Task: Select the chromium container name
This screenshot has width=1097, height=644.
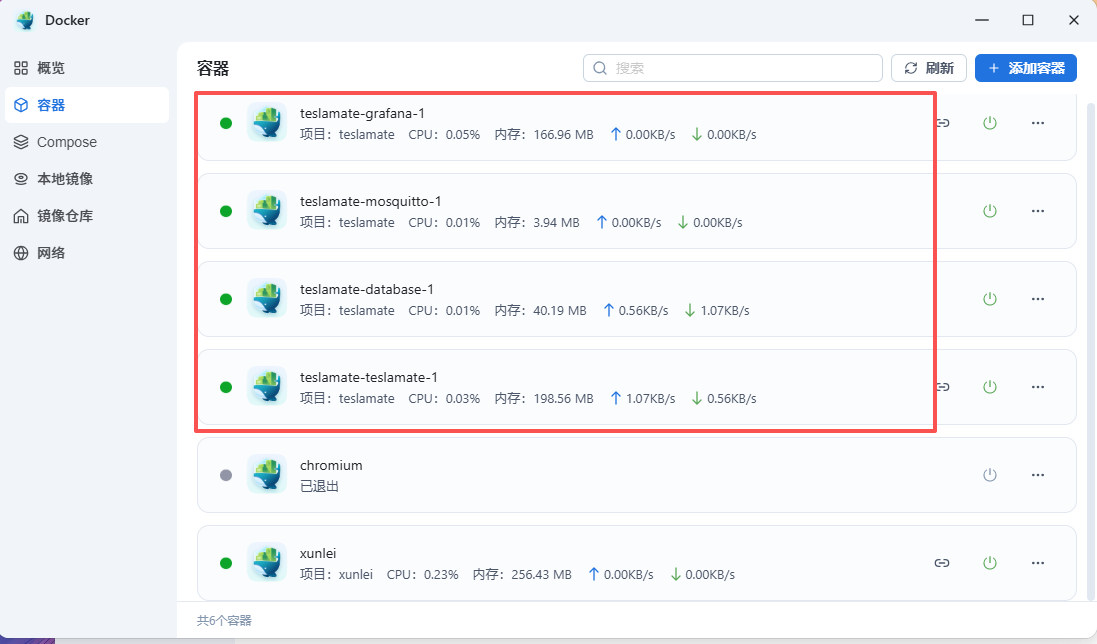Action: 331,466
